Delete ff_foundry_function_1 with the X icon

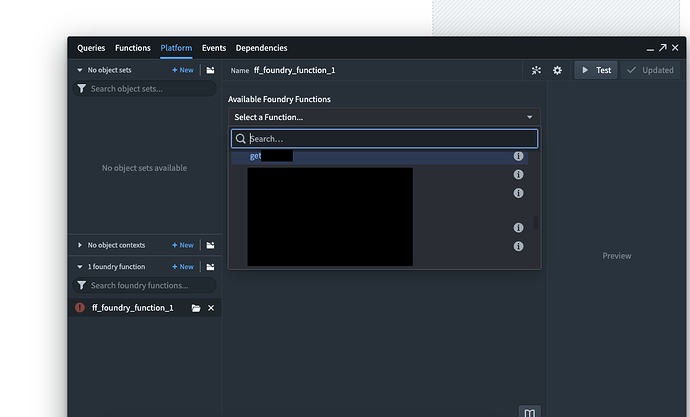(211, 308)
